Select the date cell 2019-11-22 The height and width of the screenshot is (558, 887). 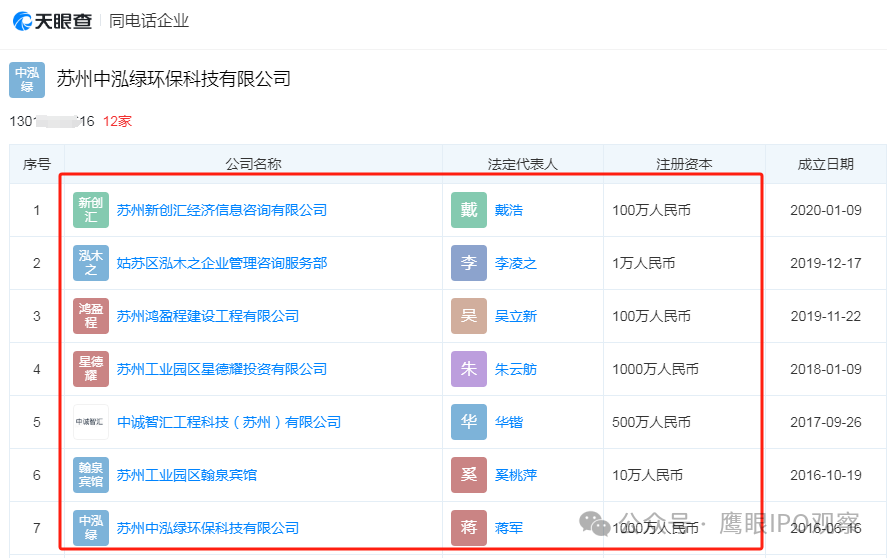point(826,316)
